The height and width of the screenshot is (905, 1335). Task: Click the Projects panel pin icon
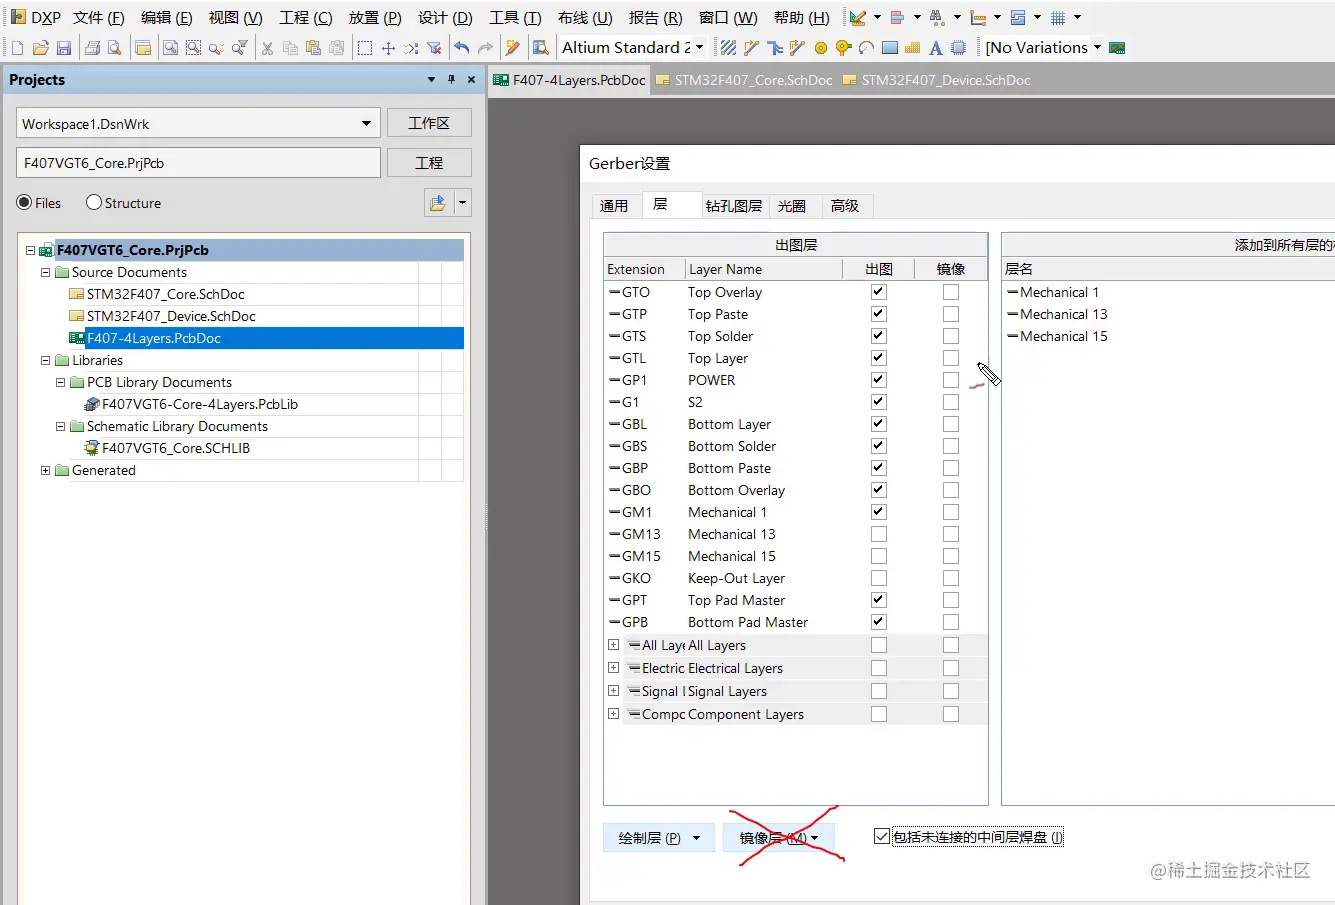pos(451,80)
